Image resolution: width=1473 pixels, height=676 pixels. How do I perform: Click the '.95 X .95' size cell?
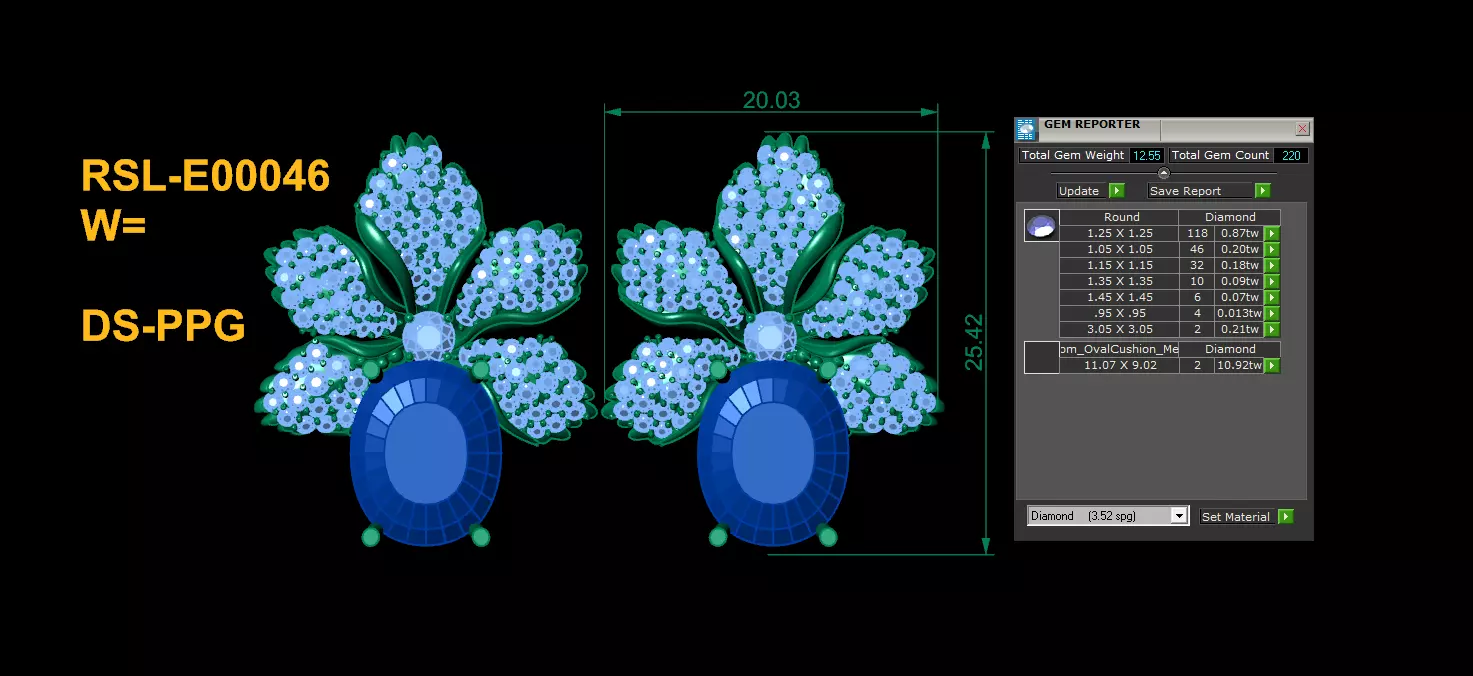[1119, 313]
